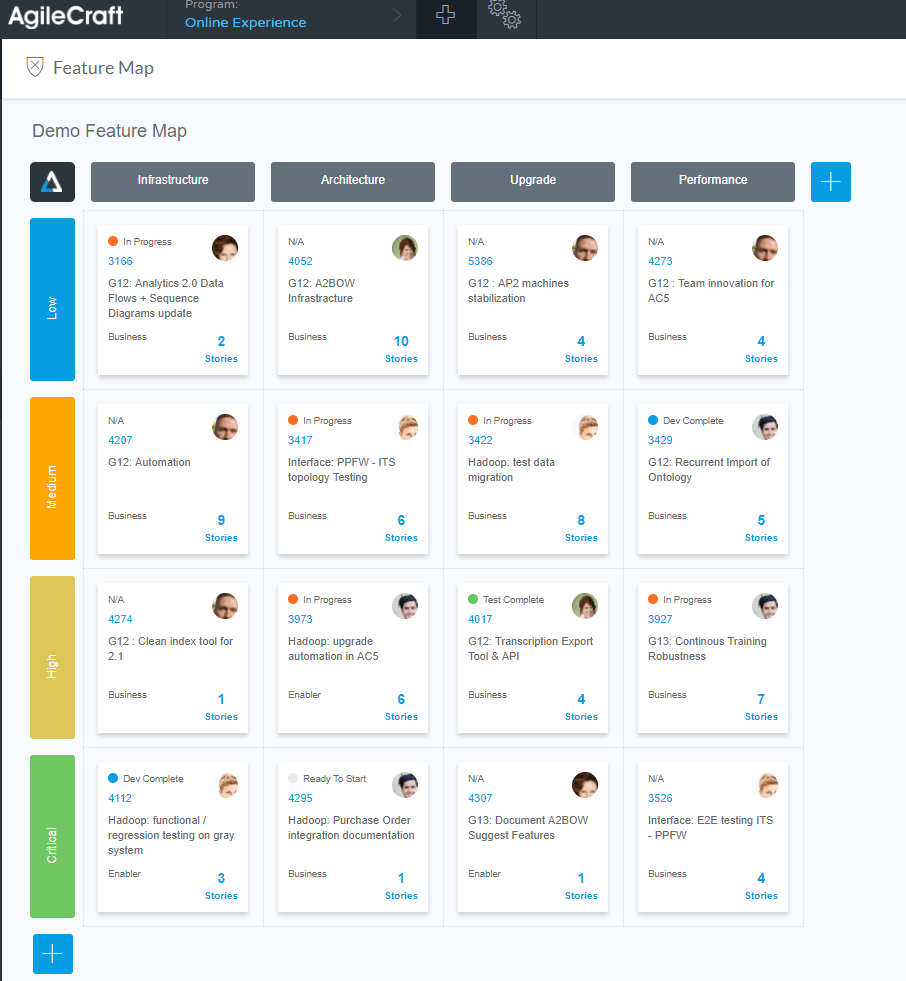Click the plus icon in the top navigation bar
The width and height of the screenshot is (906, 981).
point(445,16)
